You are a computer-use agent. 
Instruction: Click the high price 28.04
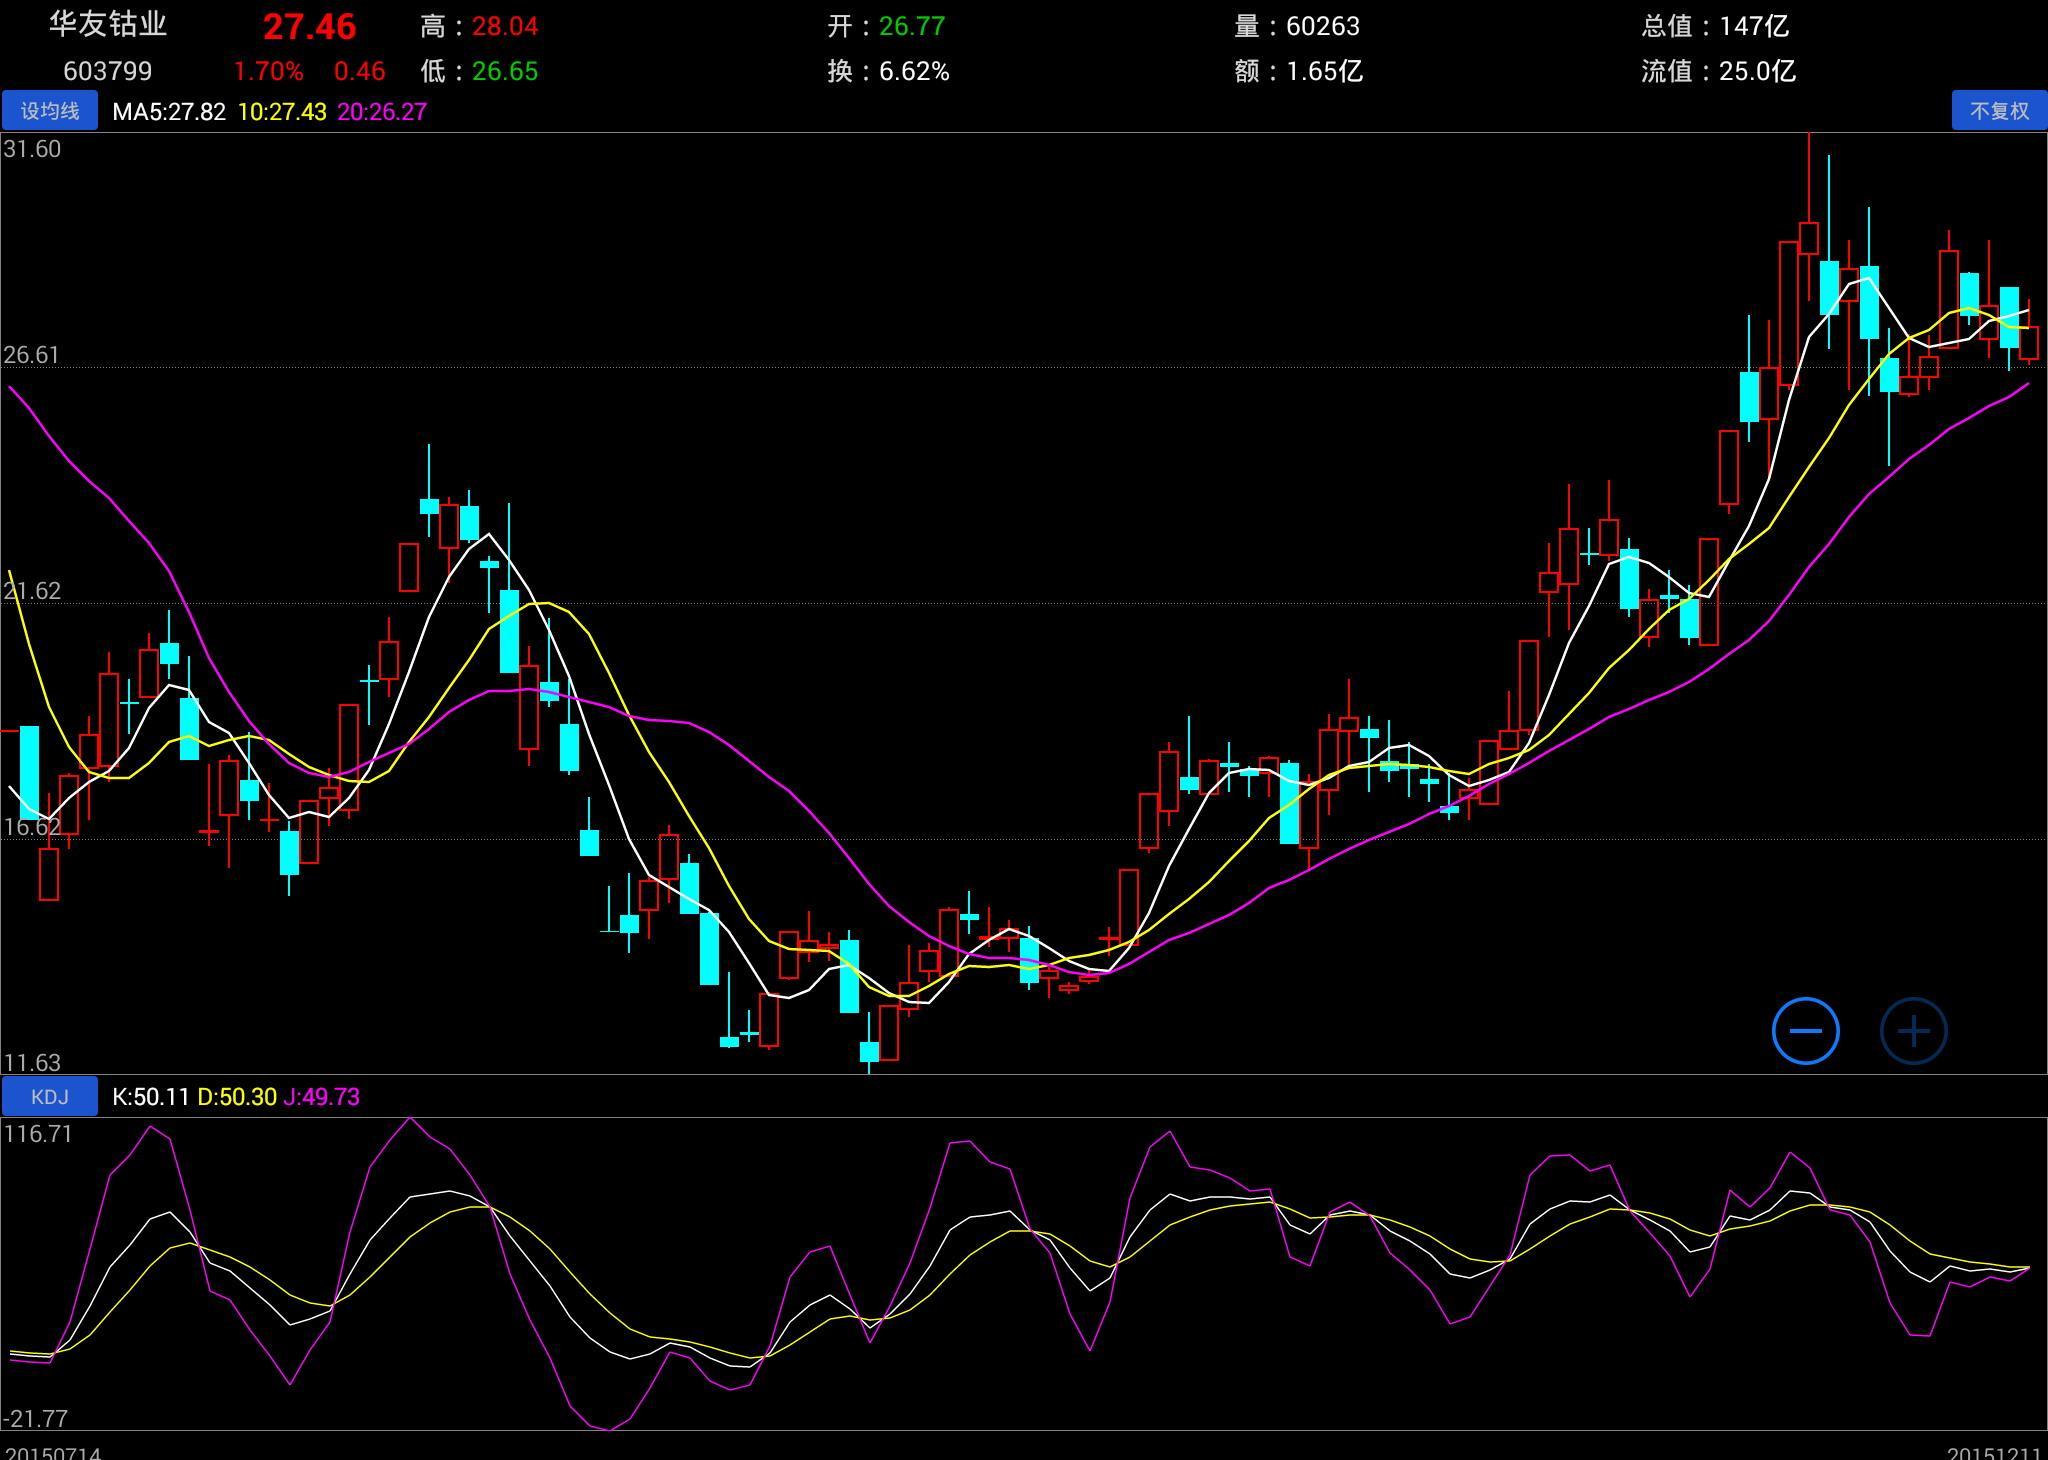click(x=505, y=26)
